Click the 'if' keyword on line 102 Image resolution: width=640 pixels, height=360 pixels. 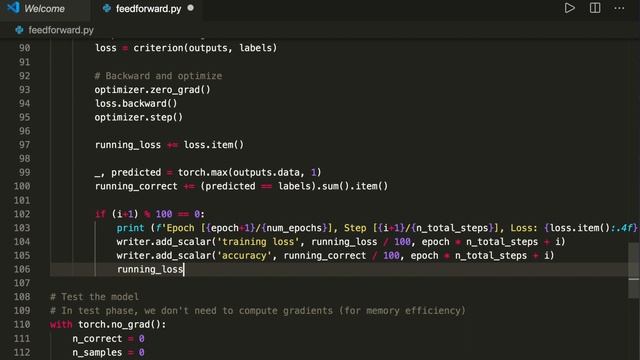tap(100, 214)
